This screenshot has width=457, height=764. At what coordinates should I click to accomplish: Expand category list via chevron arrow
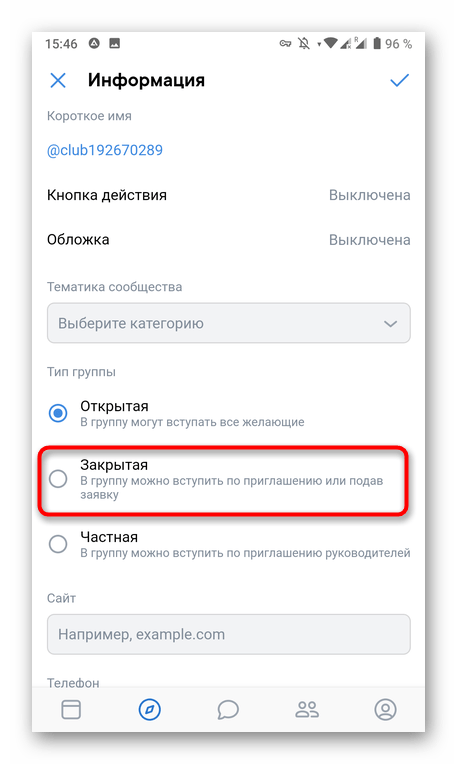390,324
